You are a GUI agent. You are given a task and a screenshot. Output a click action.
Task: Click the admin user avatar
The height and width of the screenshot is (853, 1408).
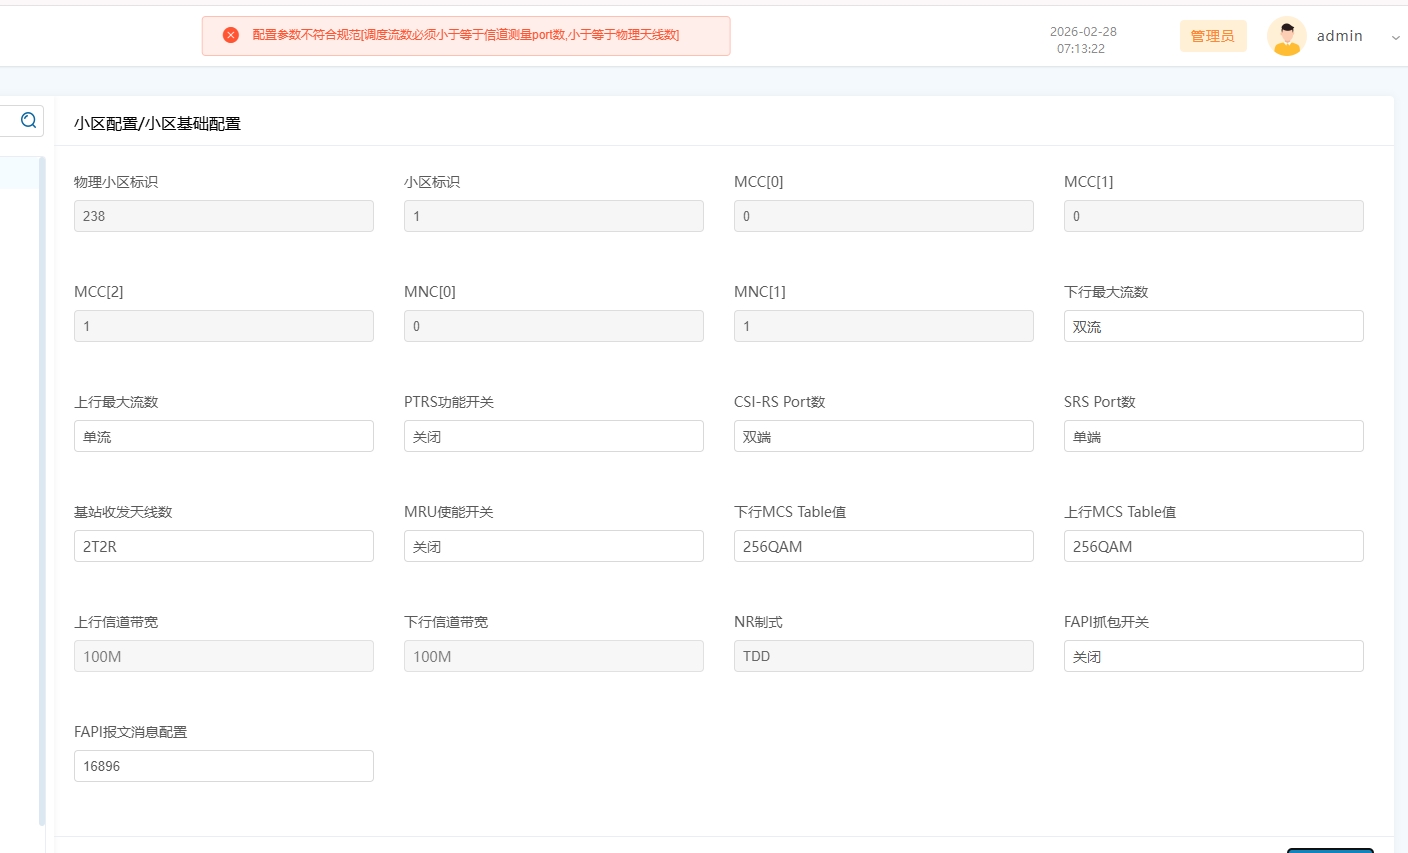click(x=1286, y=36)
